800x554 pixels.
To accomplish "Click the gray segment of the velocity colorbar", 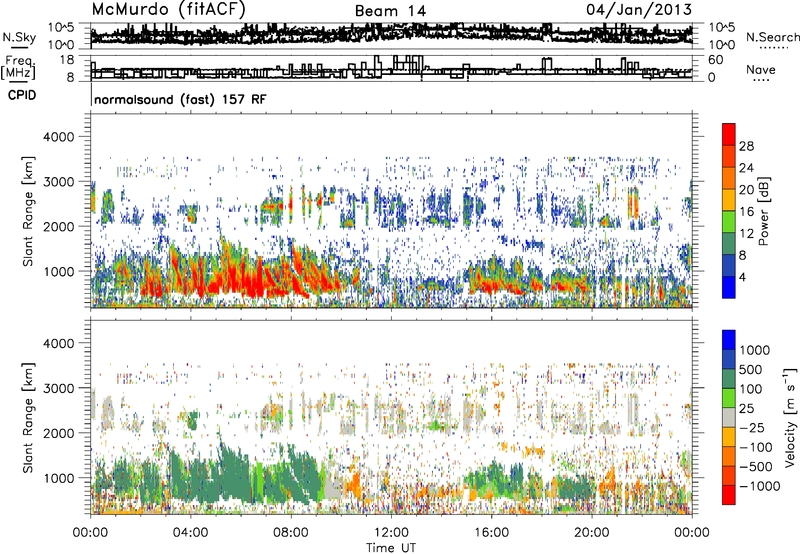I will click(729, 417).
